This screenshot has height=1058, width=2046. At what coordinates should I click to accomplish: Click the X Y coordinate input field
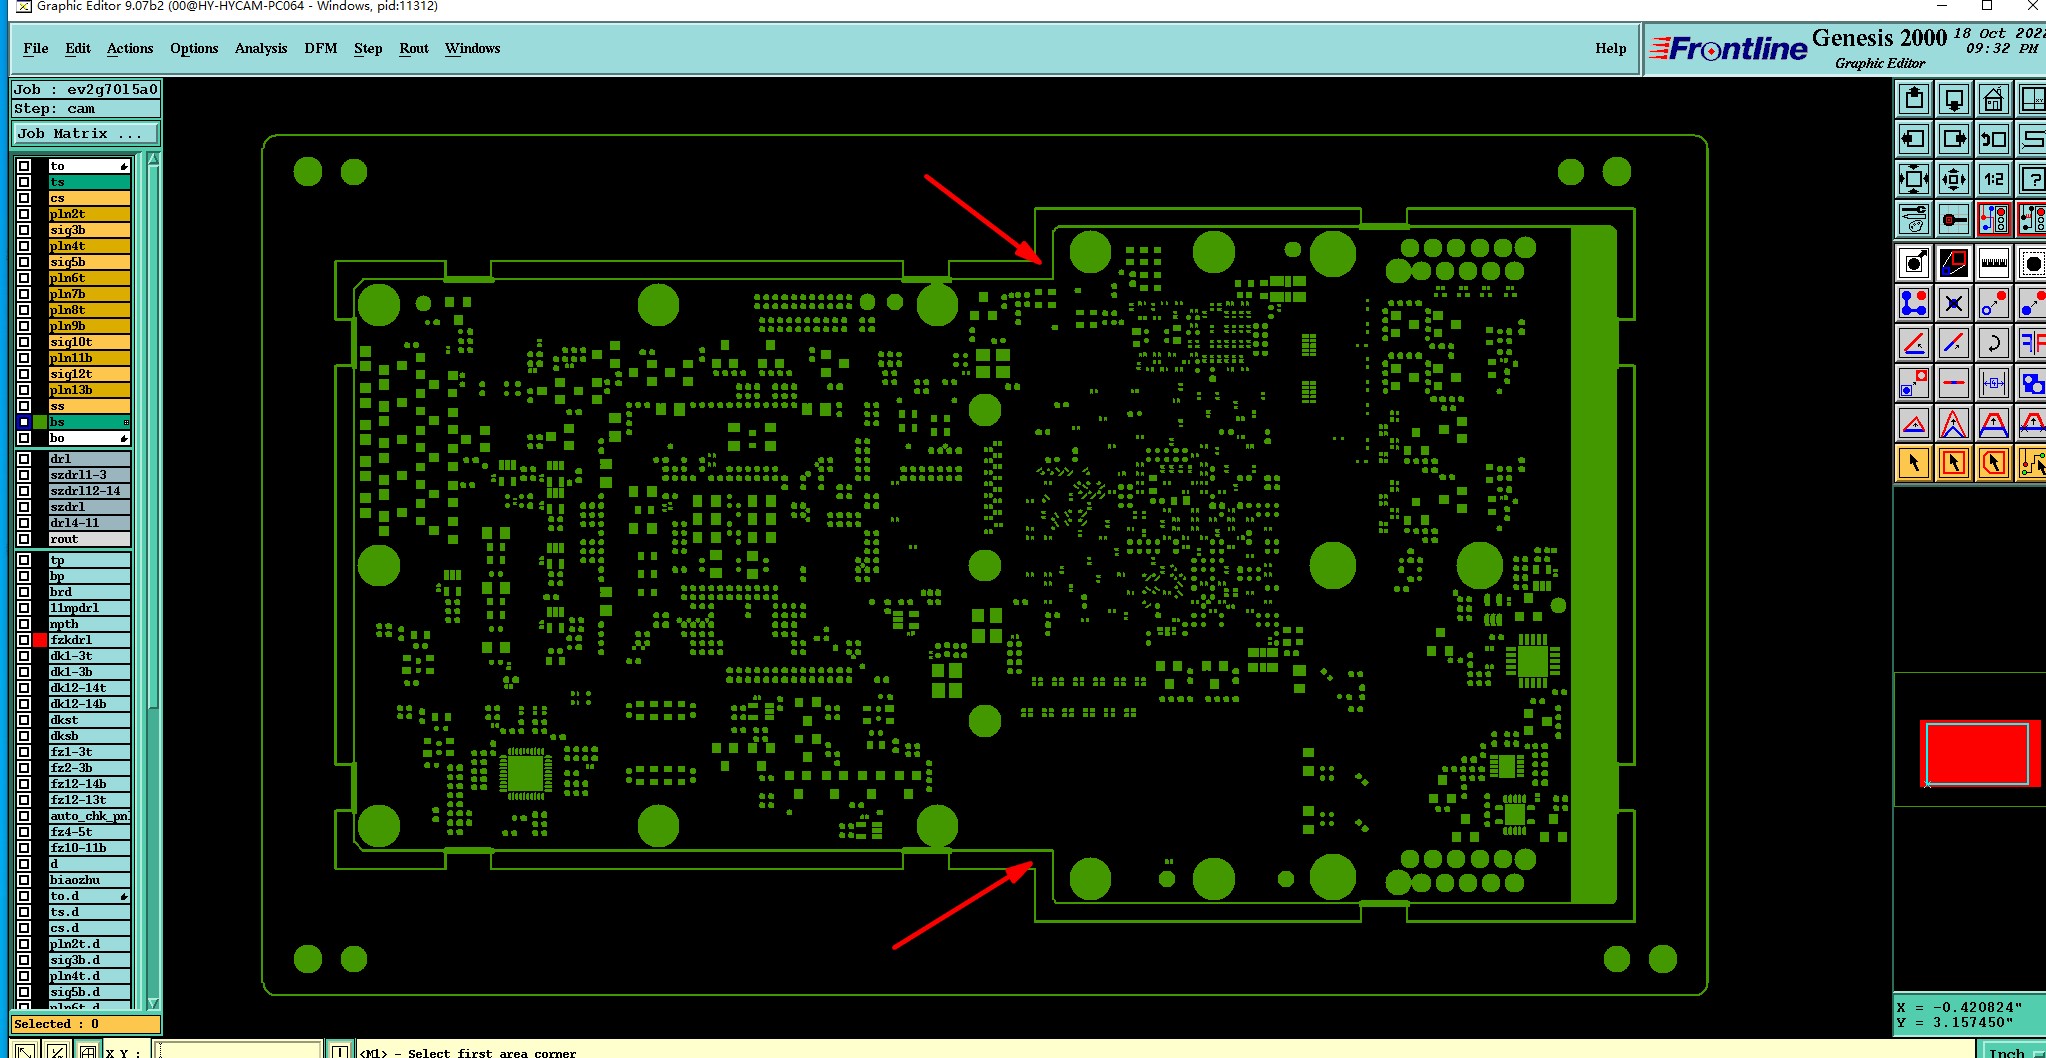236,1051
